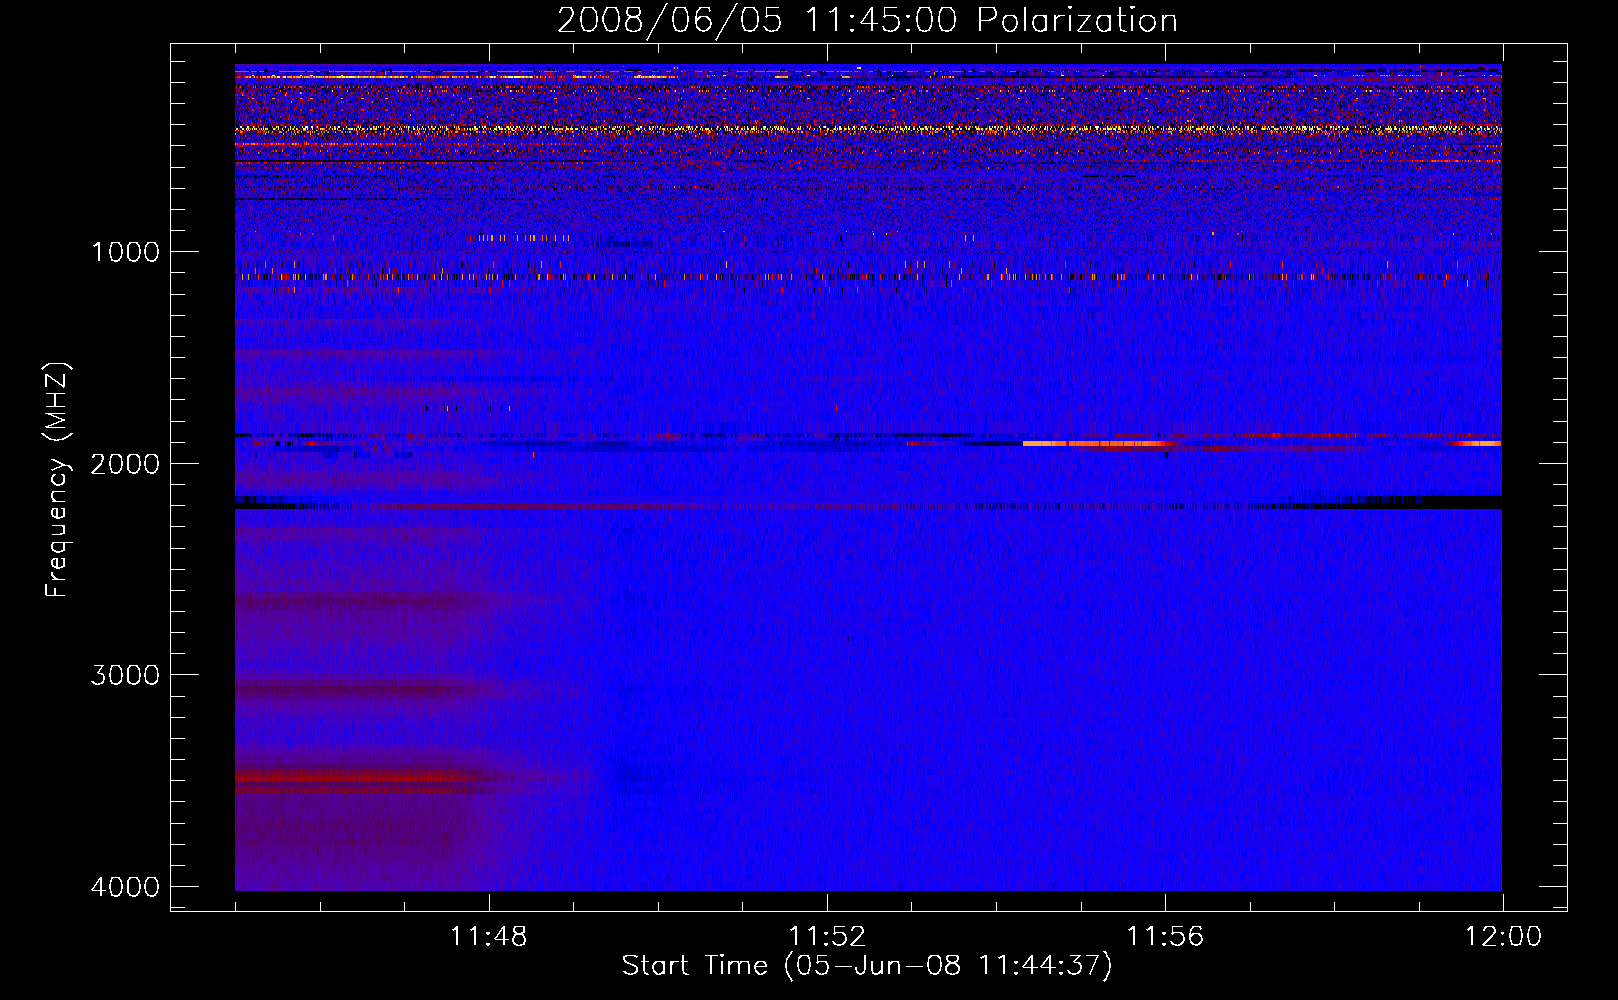Click the '2000' frequency tick label
The image size is (1618, 1000).
click(125, 464)
